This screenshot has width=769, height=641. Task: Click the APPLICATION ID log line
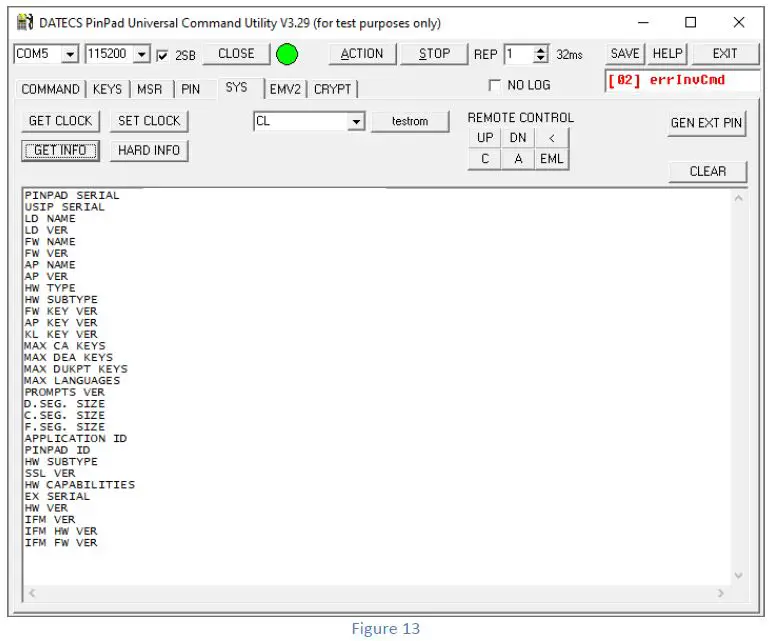tap(76, 438)
